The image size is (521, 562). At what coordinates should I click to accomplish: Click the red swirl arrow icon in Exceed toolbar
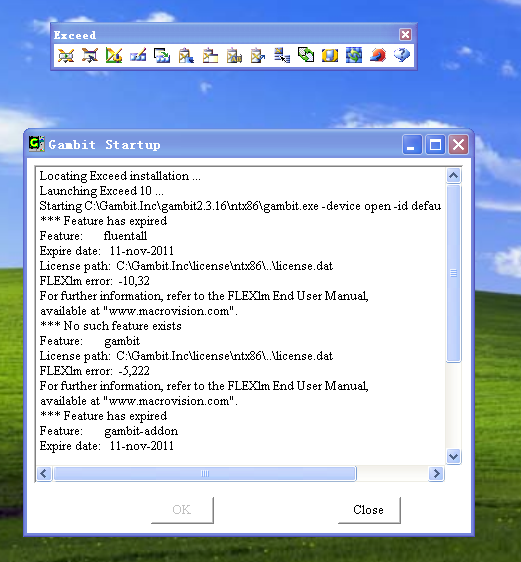[x=378, y=56]
